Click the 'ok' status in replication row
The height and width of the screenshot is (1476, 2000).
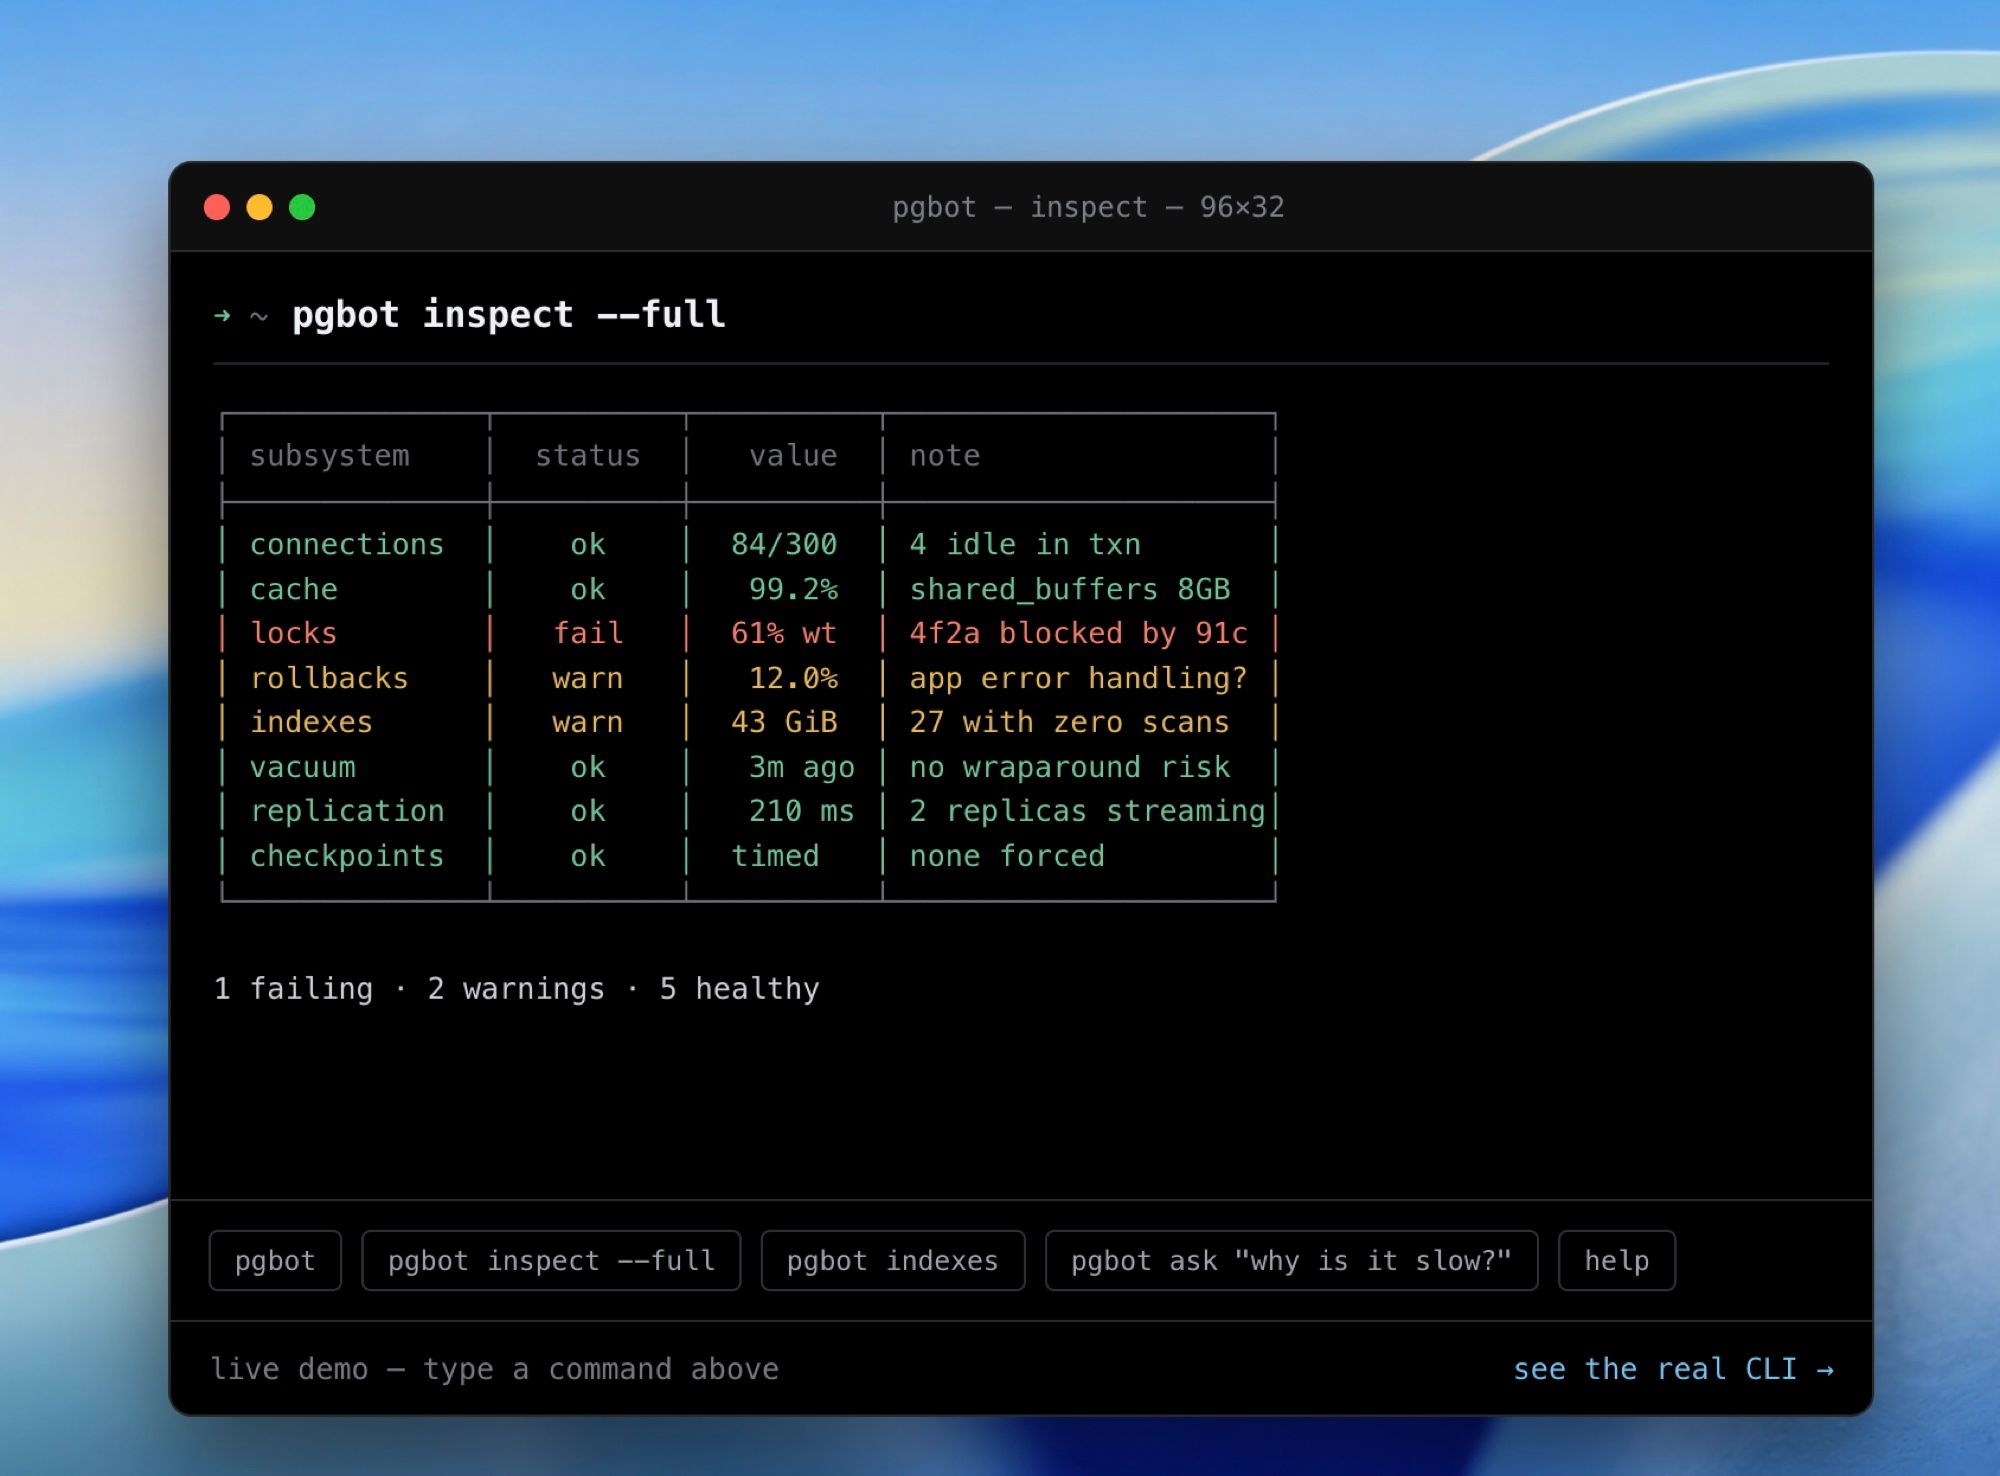(588, 811)
